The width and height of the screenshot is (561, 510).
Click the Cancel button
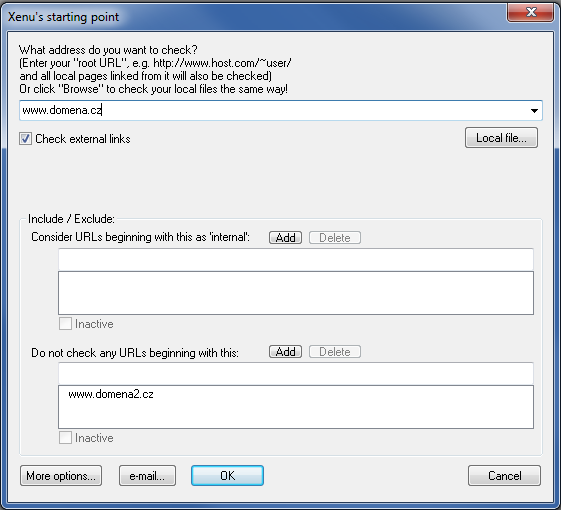click(504, 476)
